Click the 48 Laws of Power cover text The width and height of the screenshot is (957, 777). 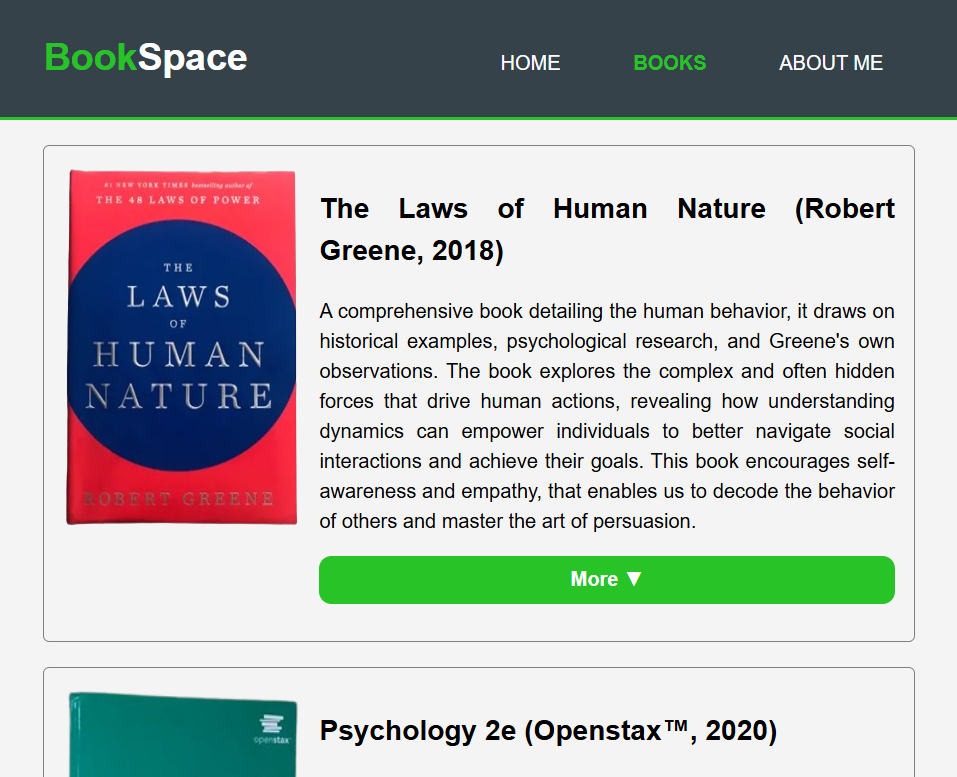click(178, 200)
